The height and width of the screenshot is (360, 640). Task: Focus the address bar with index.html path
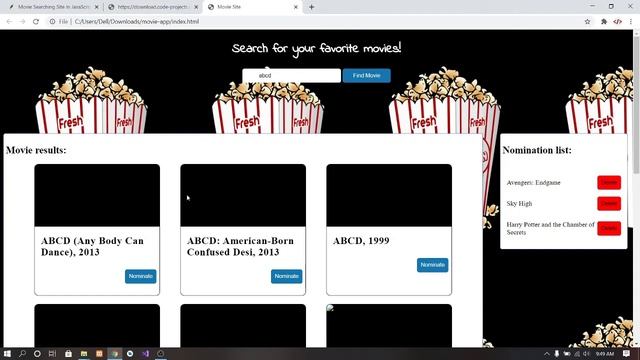[314, 22]
